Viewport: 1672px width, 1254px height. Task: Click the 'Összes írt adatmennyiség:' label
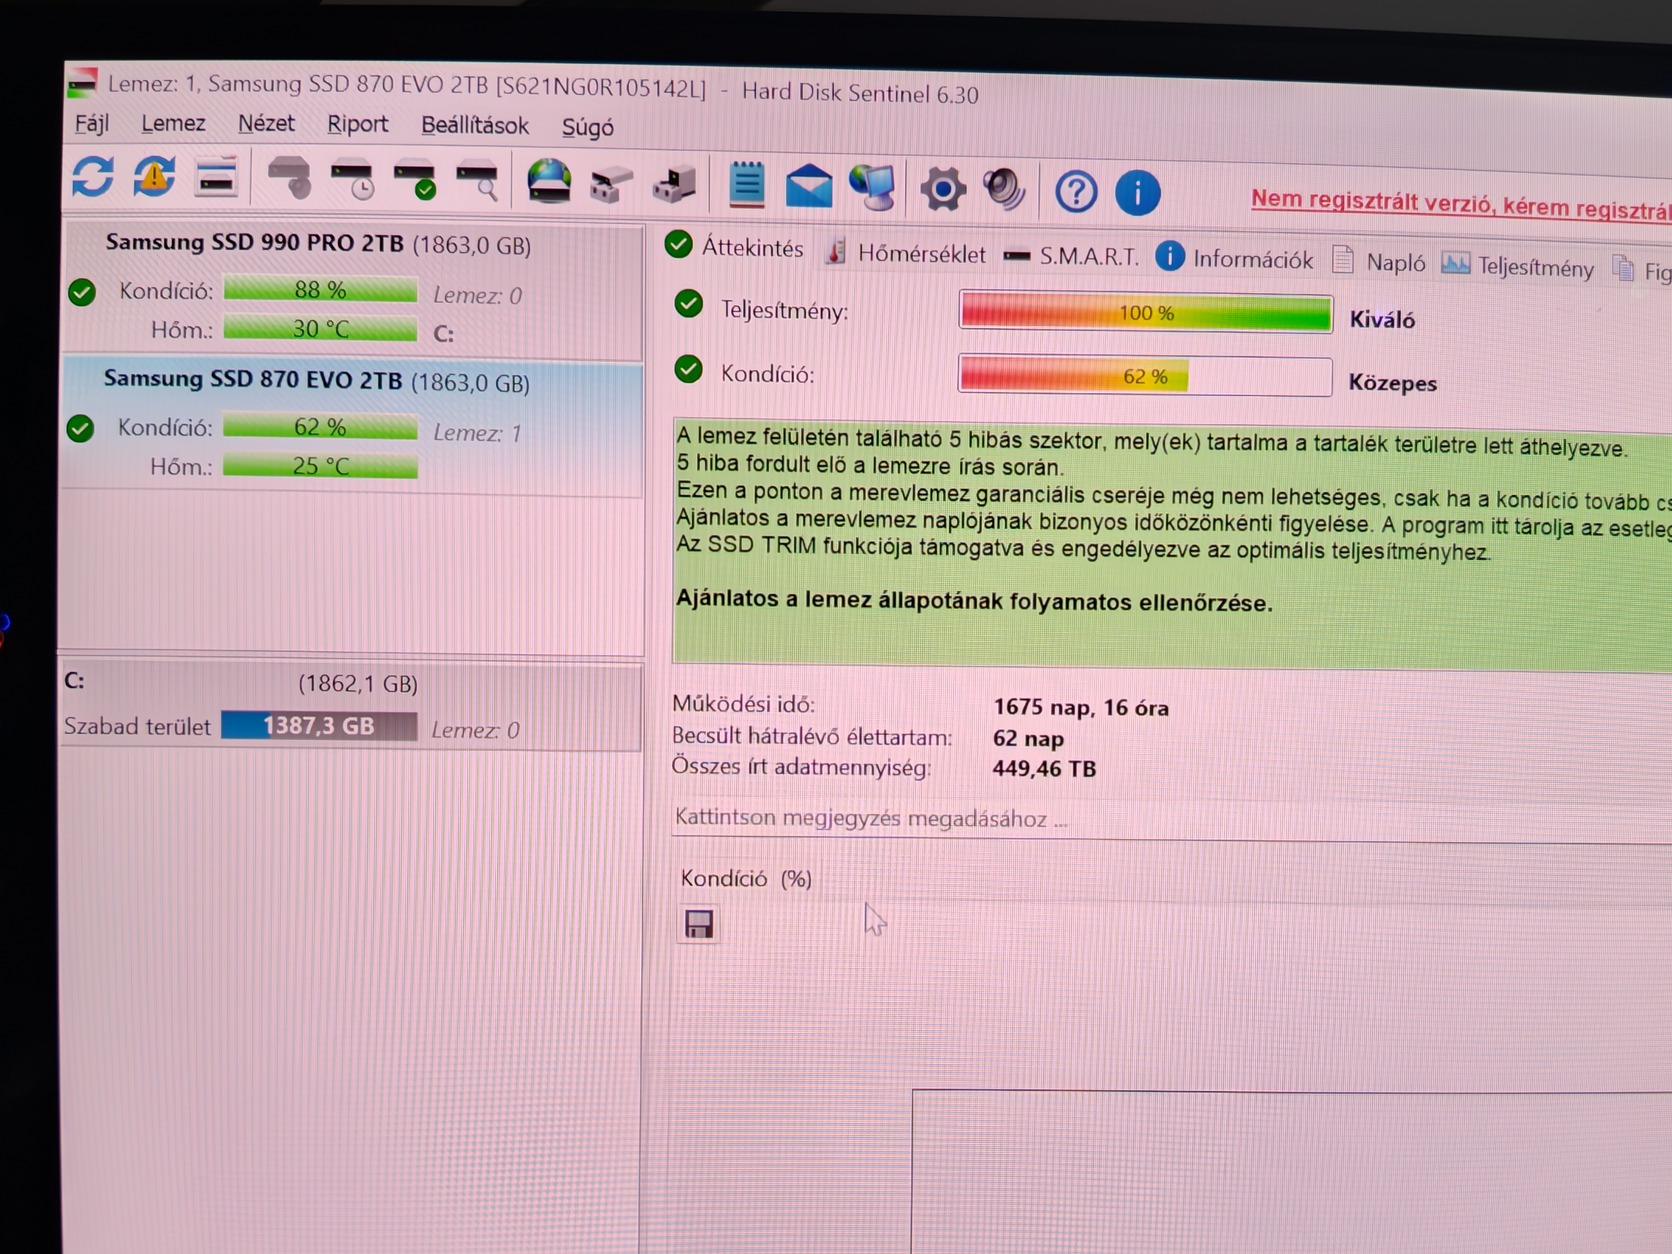click(801, 767)
